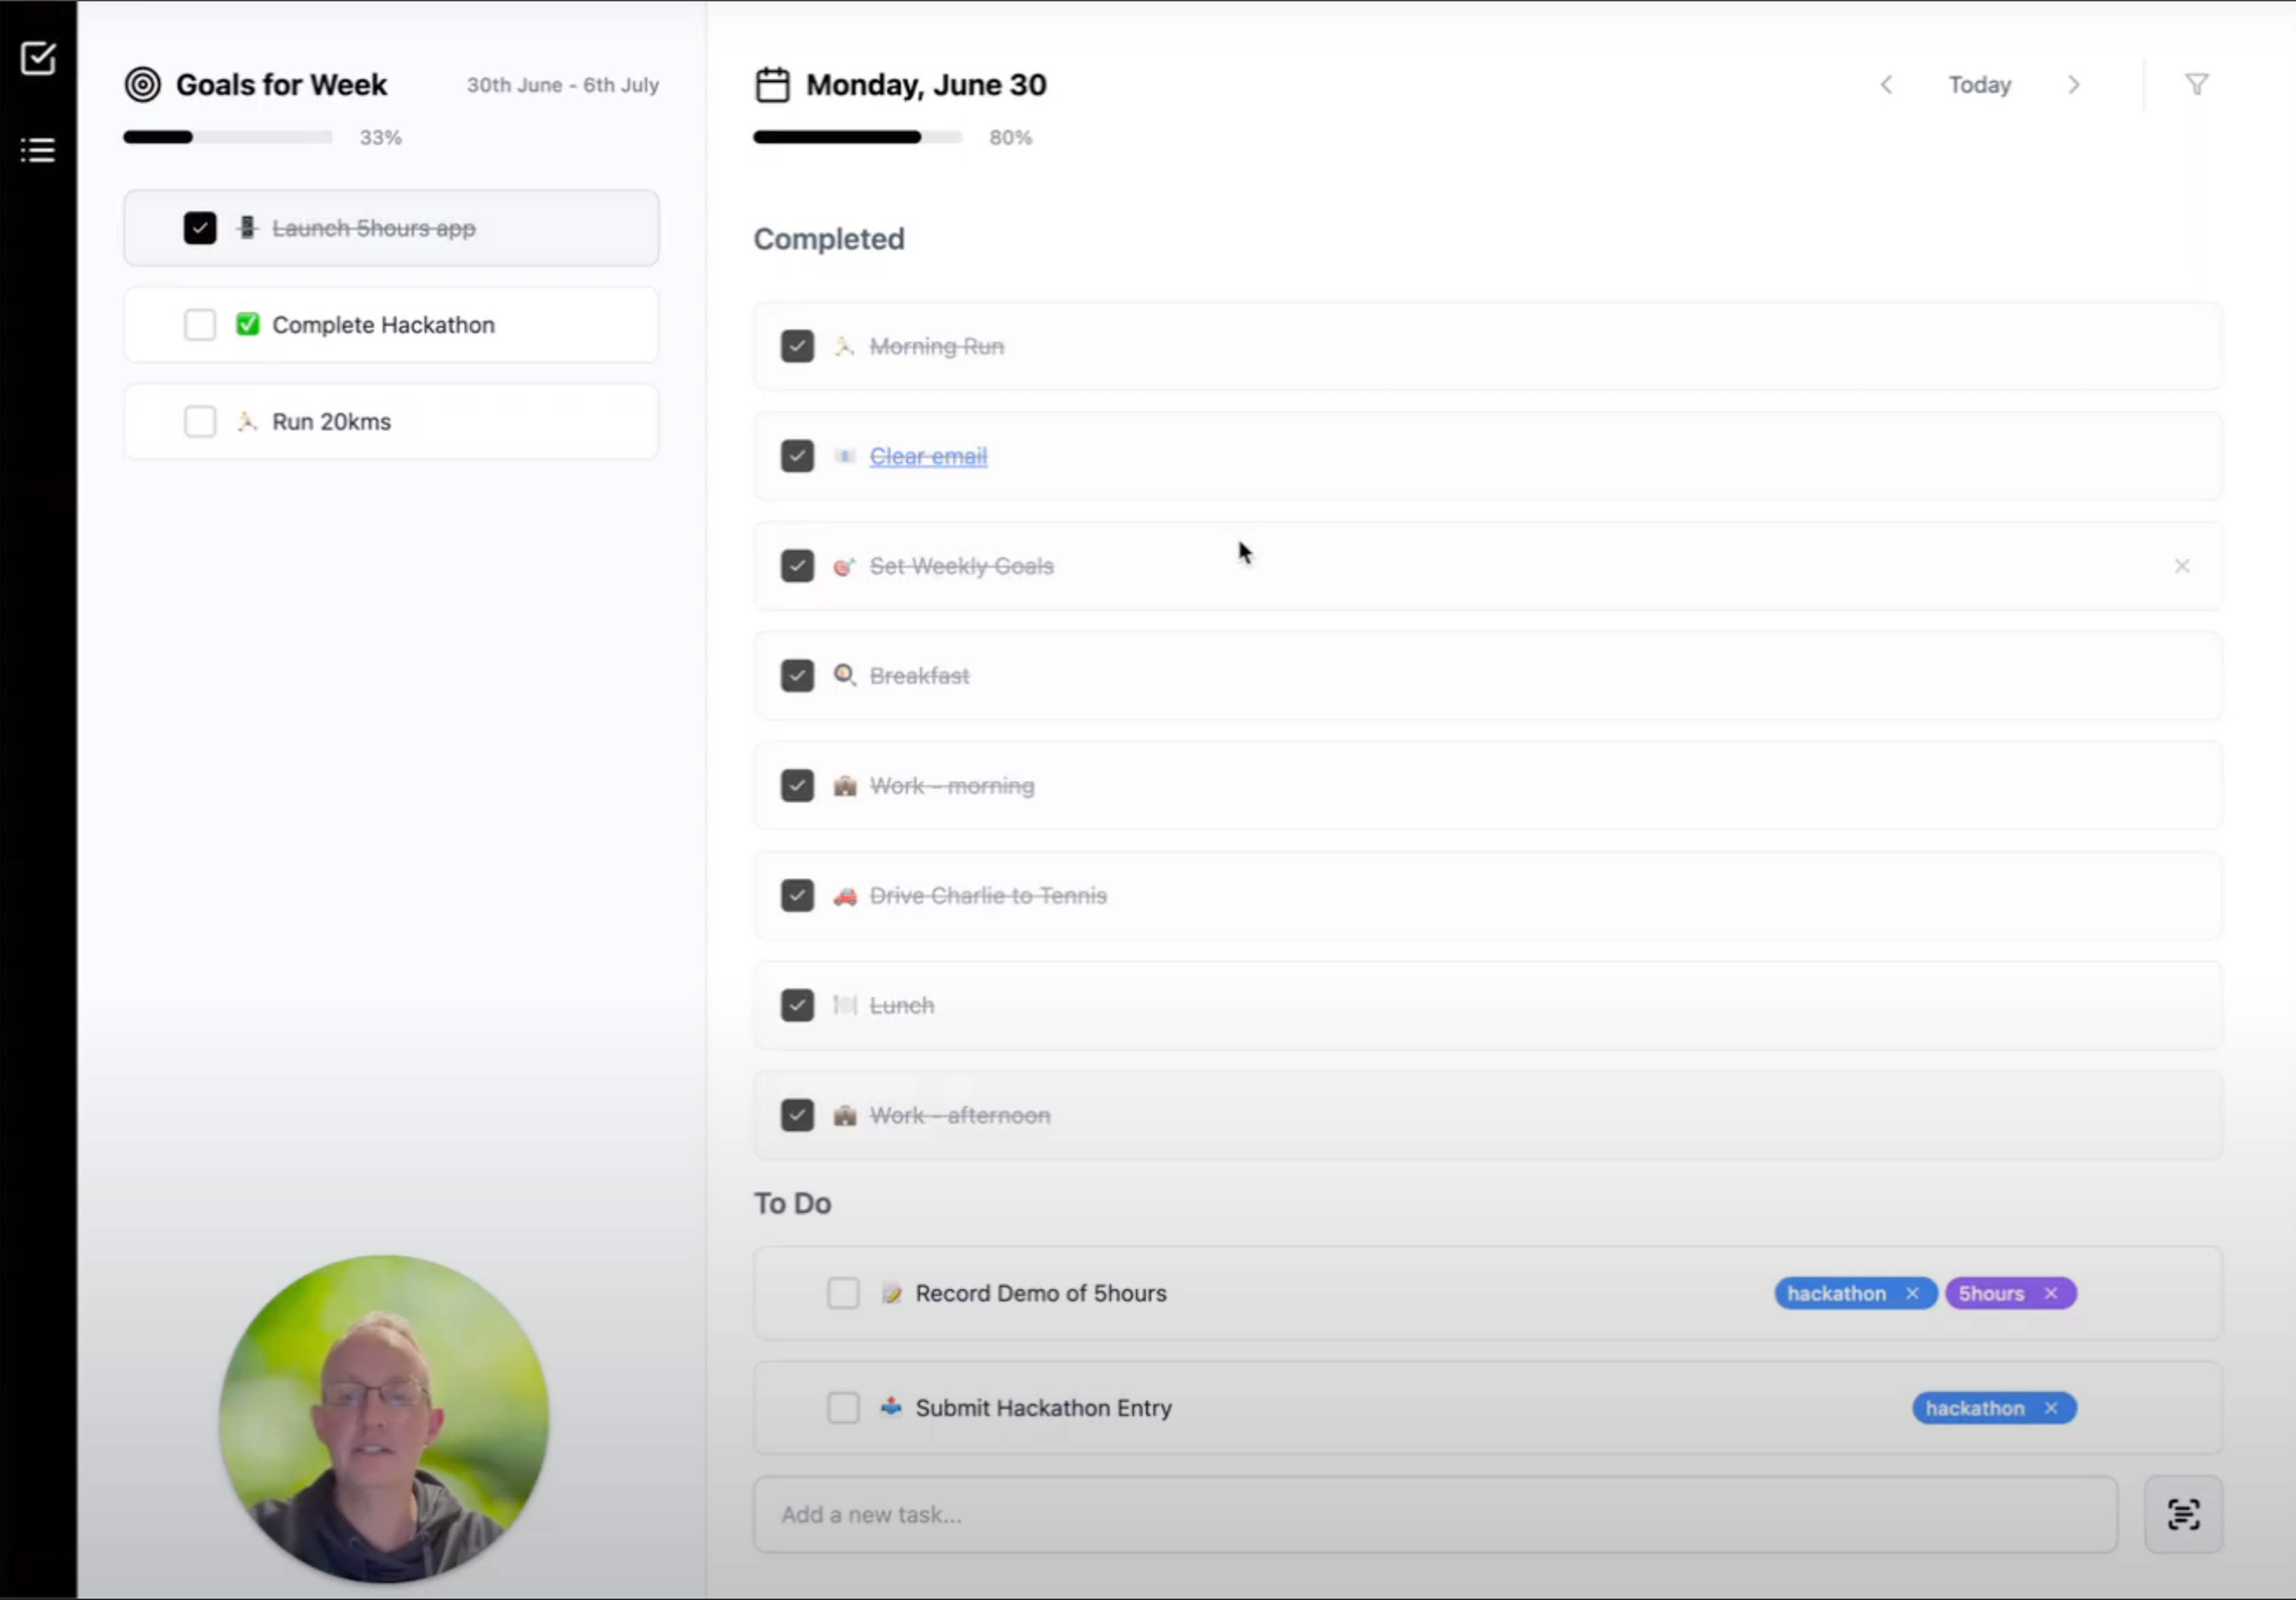Remove the 5hours tag from Record Demo
The image size is (2296, 1600).
[2051, 1293]
